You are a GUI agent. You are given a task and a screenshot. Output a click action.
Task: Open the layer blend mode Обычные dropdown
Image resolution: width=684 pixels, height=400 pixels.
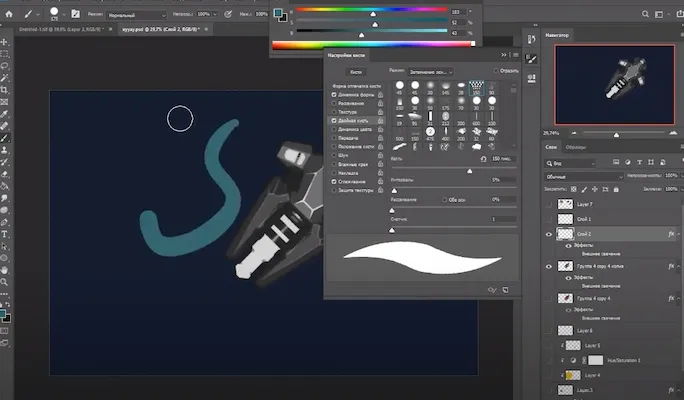point(583,175)
